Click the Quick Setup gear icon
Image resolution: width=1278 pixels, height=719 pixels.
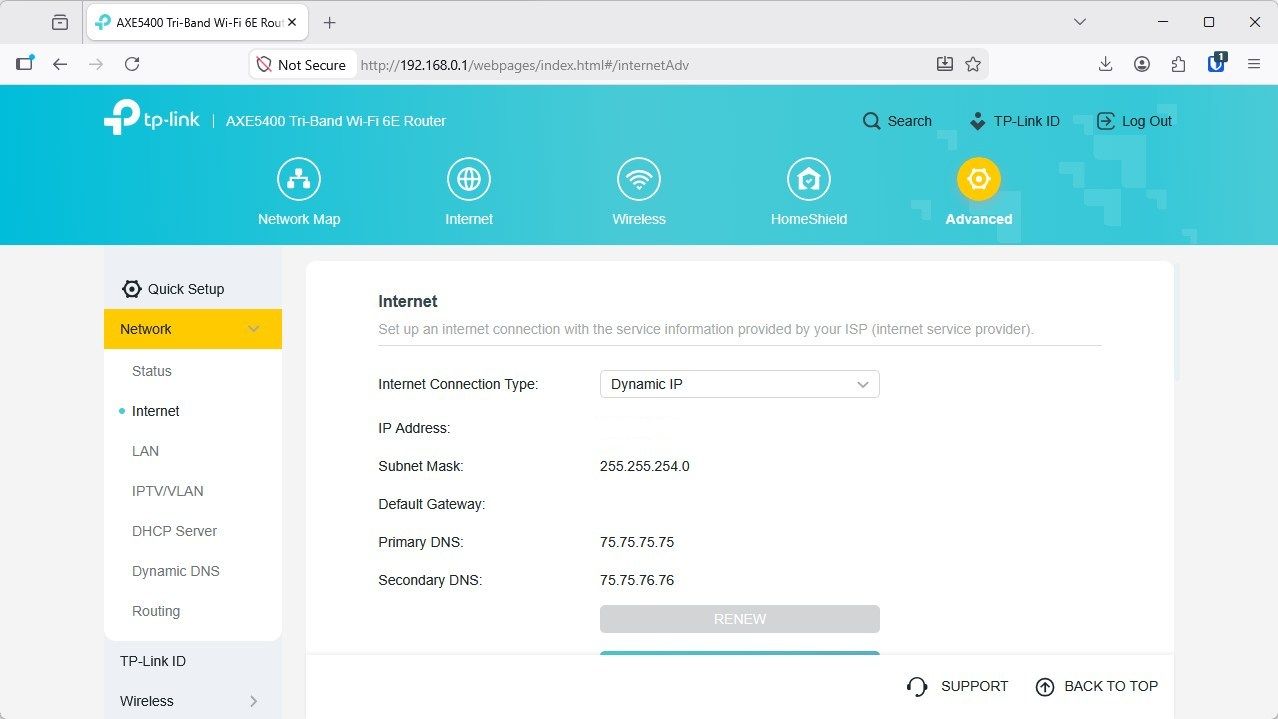[x=131, y=289]
